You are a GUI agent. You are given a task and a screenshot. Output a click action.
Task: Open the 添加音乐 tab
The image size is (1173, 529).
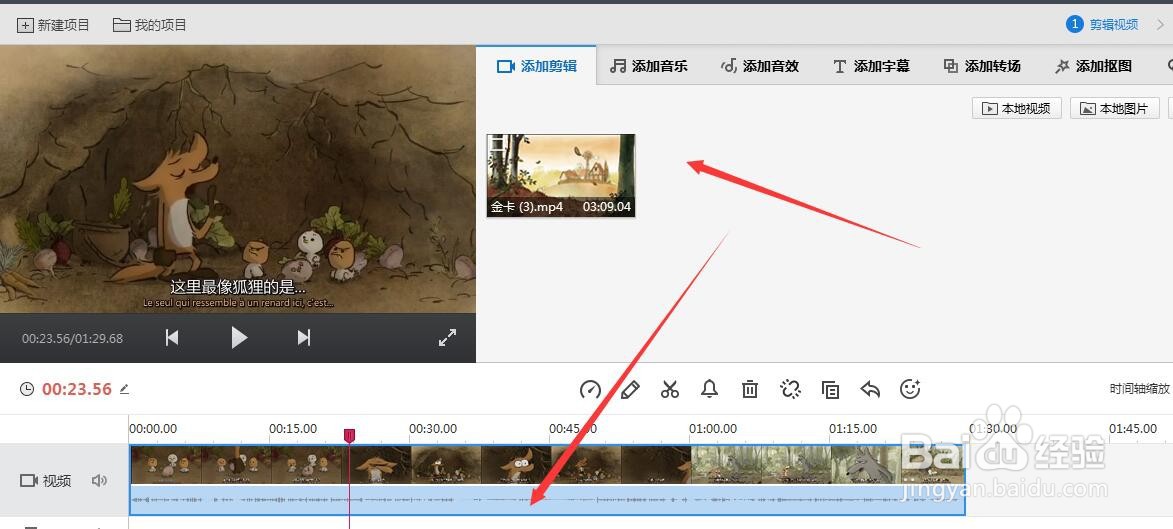pyautogui.click(x=648, y=66)
